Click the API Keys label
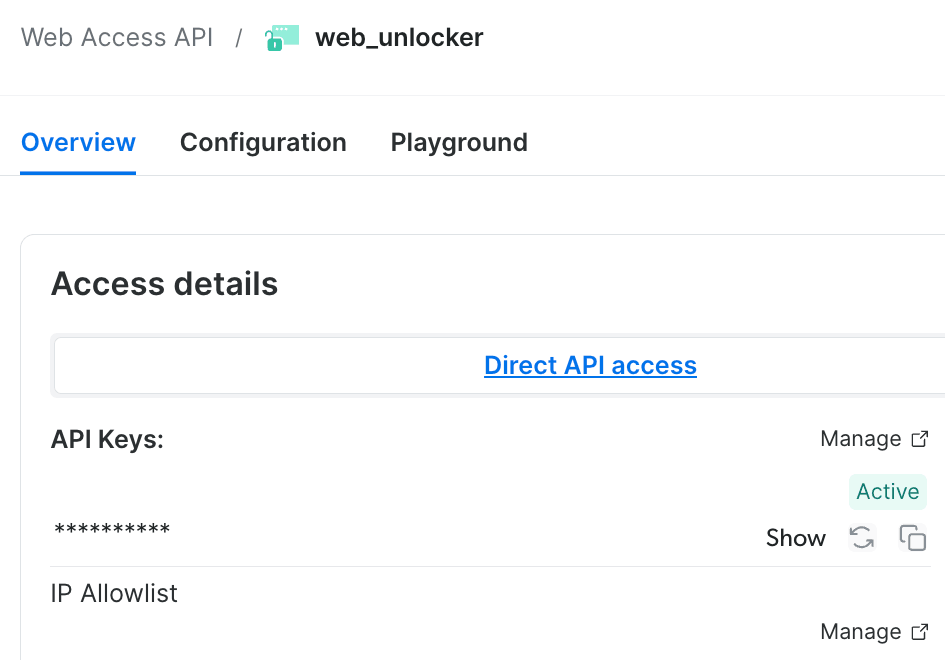 [x=107, y=439]
